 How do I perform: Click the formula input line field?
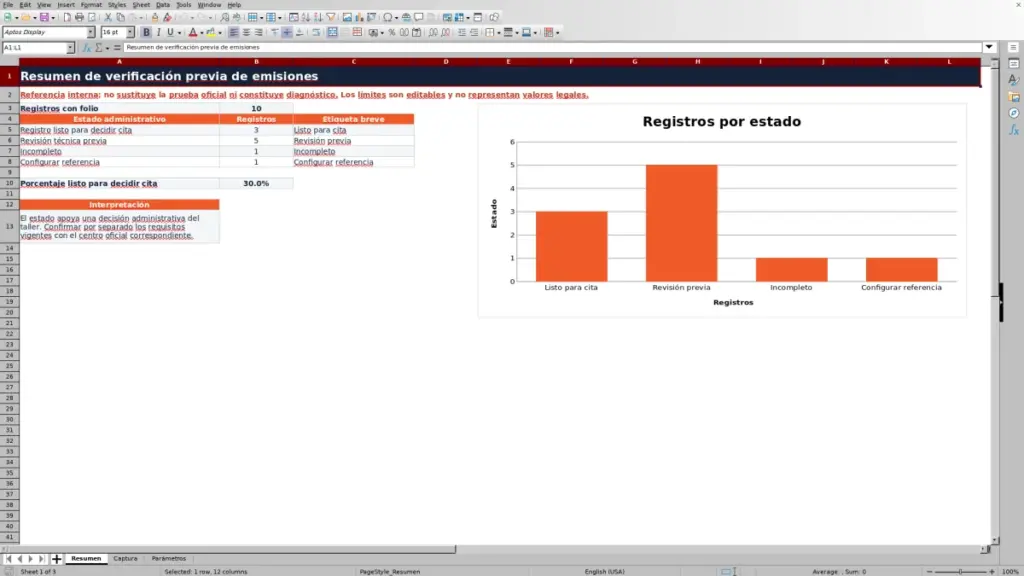click(x=552, y=47)
